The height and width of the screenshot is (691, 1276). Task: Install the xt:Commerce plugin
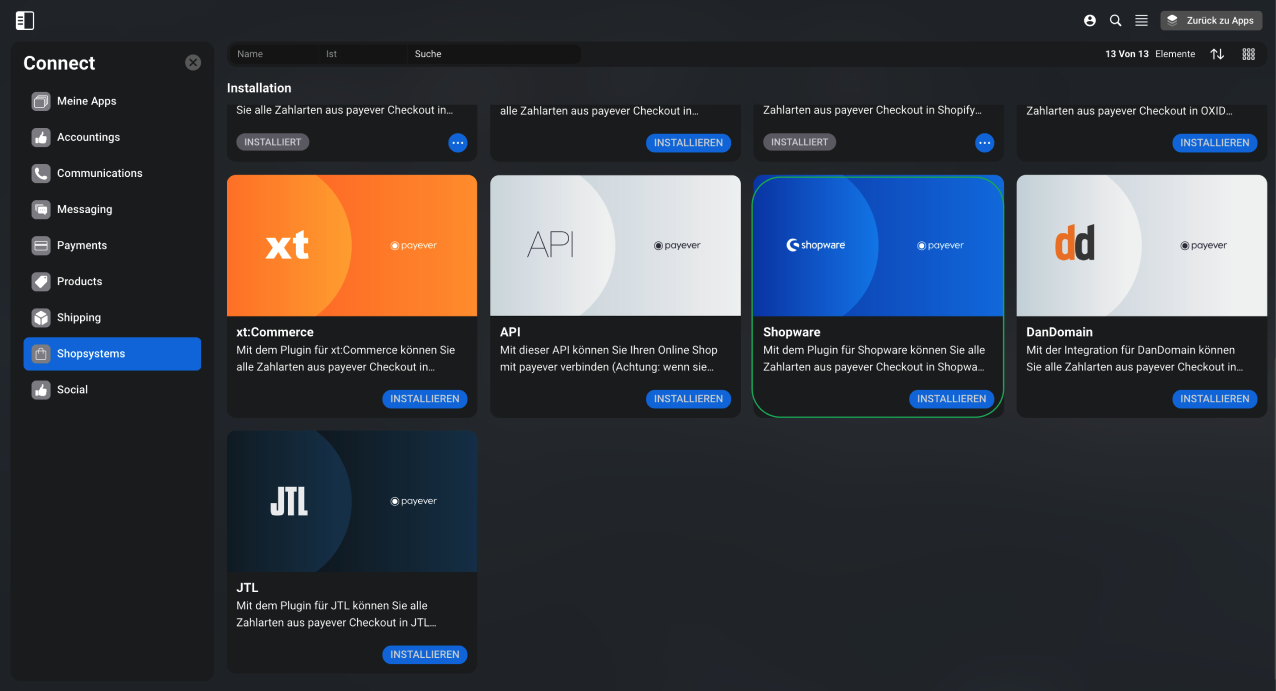click(424, 399)
